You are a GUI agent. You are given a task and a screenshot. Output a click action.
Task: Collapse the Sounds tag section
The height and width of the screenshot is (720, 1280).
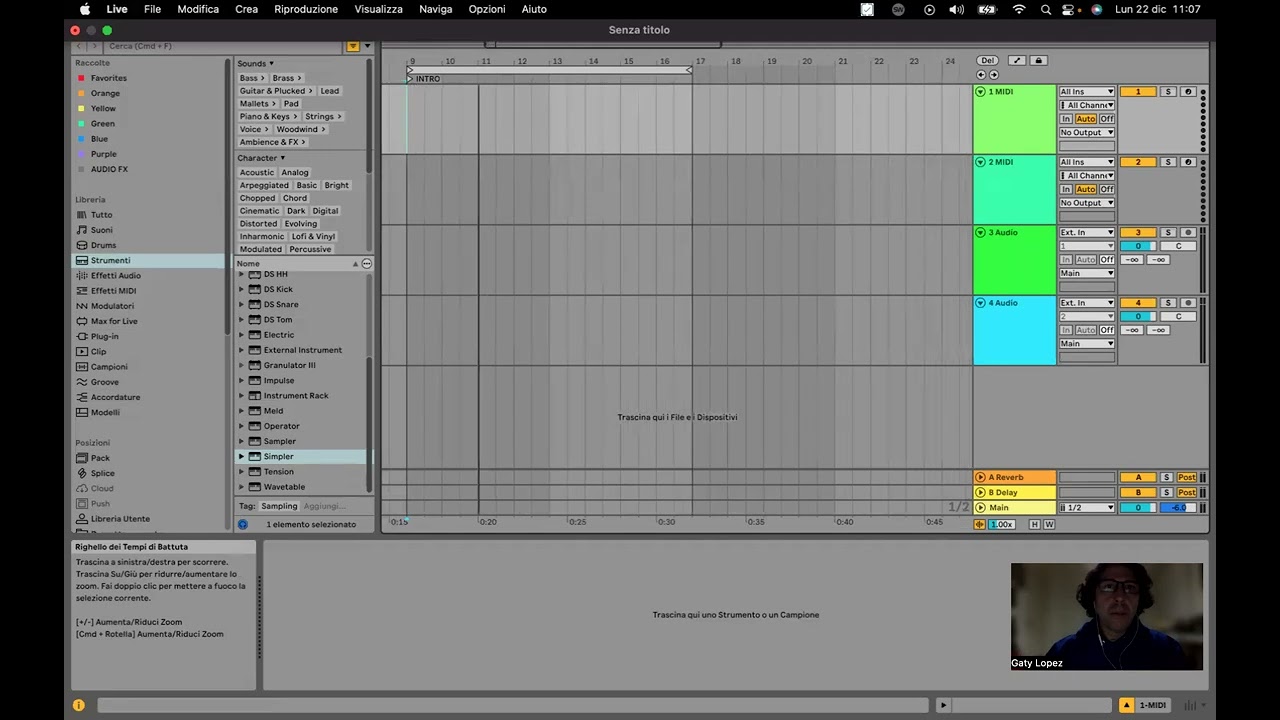click(271, 64)
